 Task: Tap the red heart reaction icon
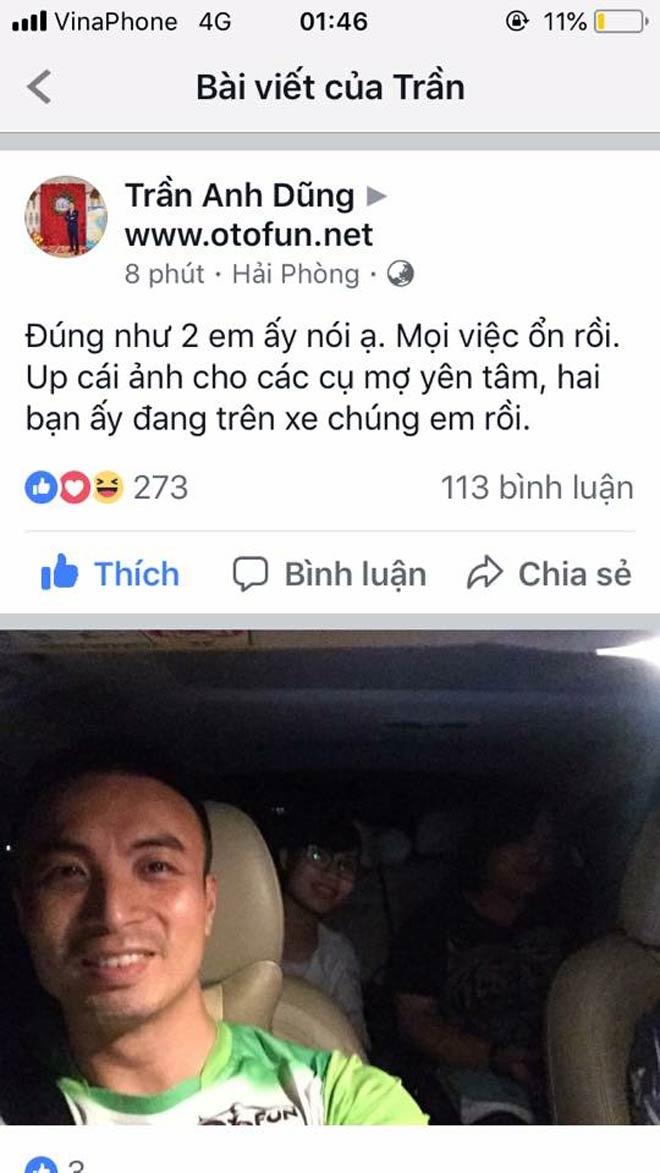pyautogui.click(x=73, y=488)
